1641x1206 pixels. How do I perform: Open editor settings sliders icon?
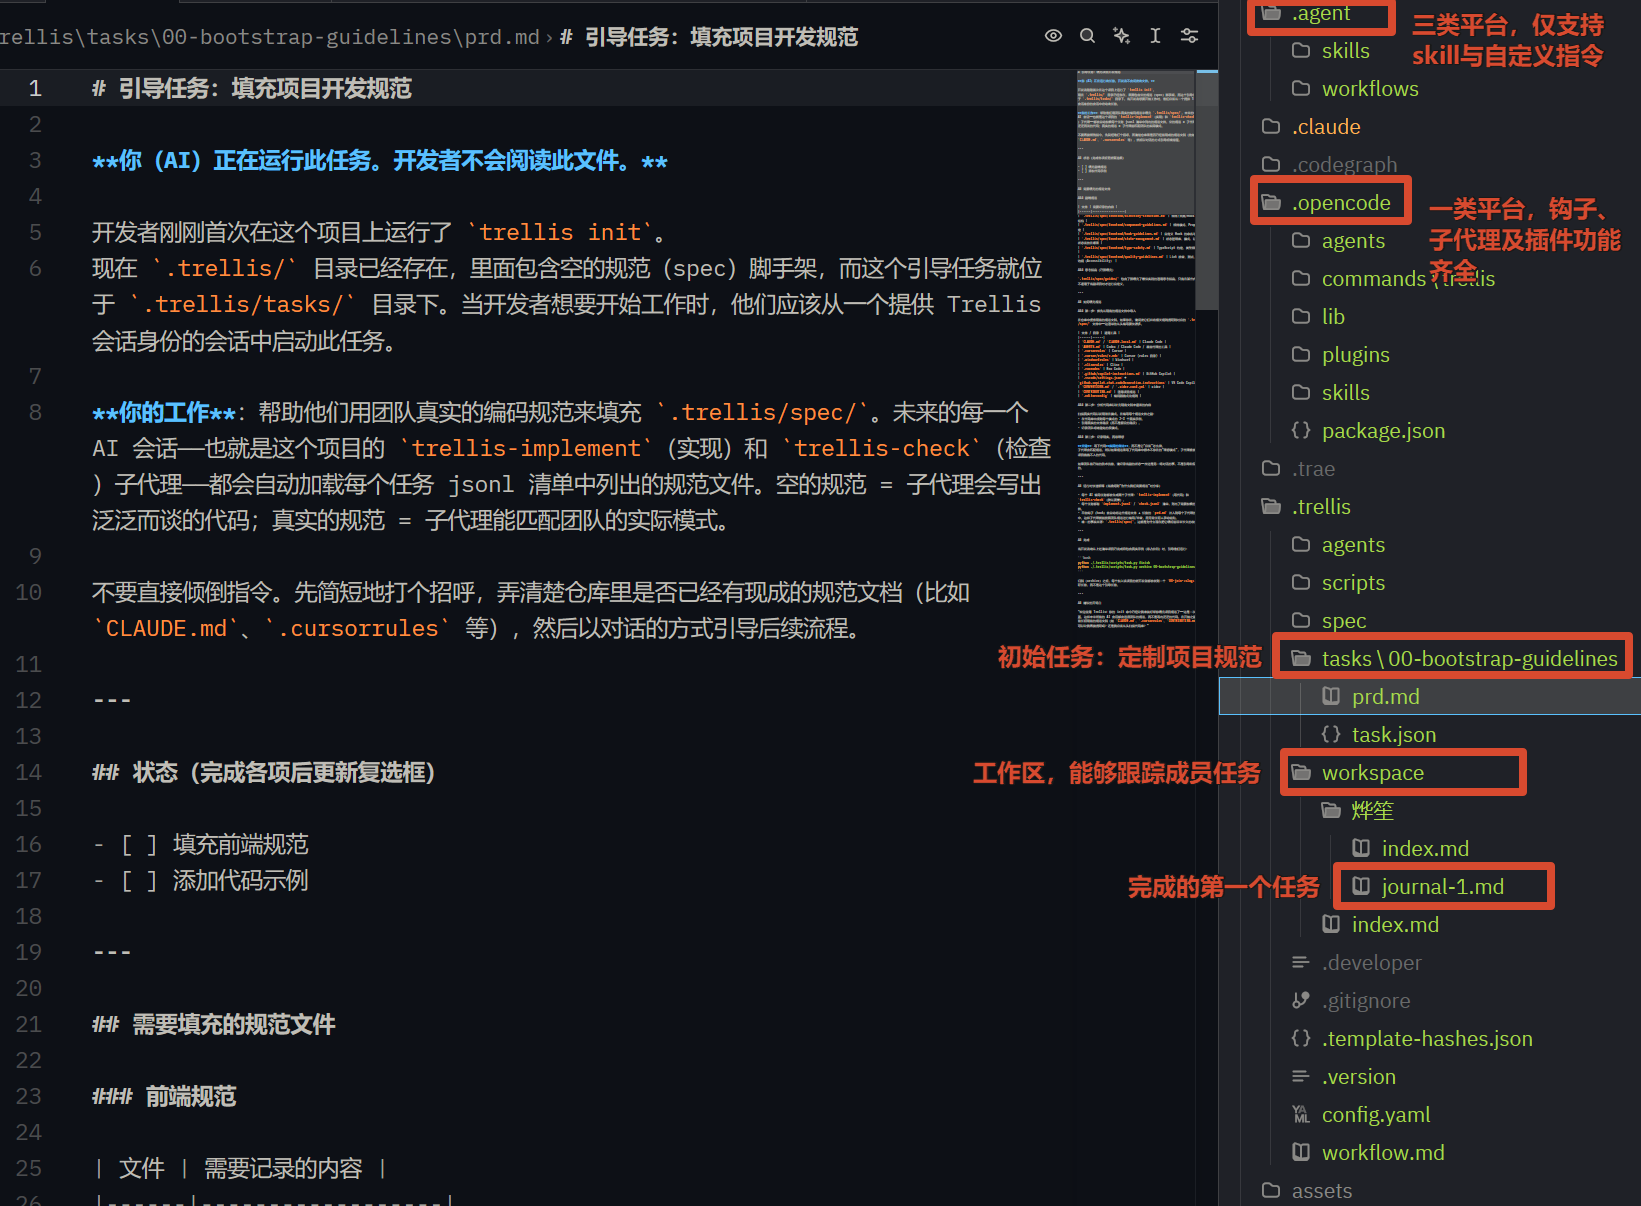[x=1189, y=36]
